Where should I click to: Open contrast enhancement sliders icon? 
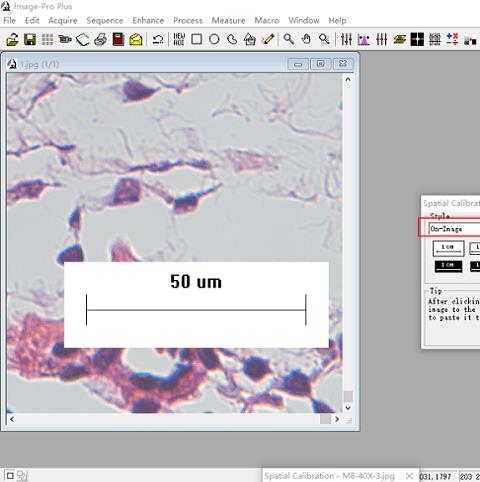pyautogui.click(x=346, y=40)
